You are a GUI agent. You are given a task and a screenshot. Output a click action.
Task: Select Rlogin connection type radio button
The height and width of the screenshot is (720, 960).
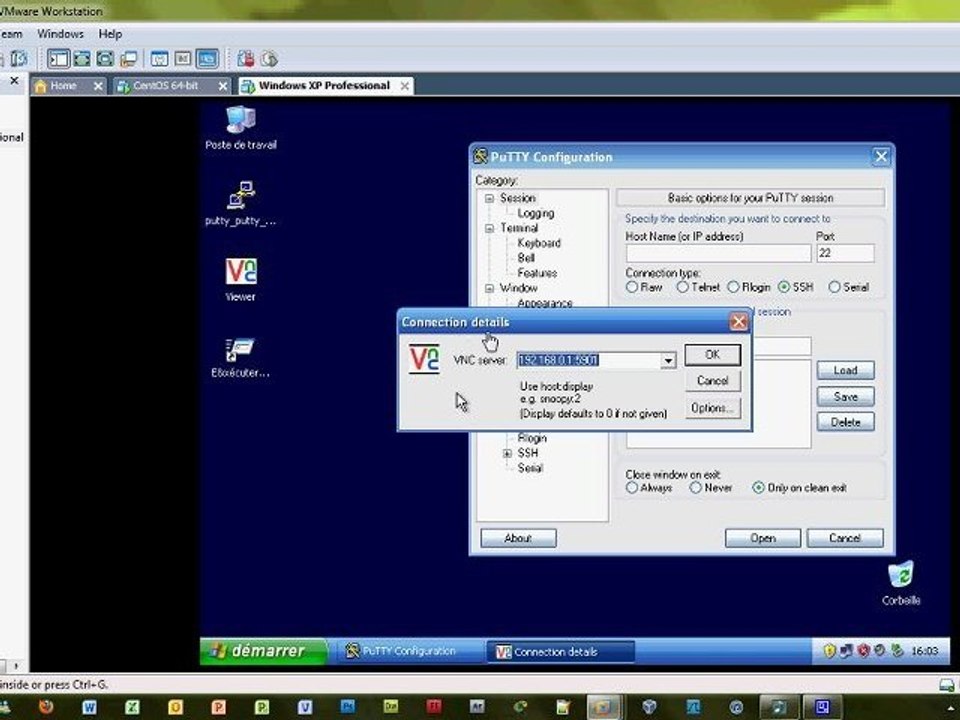(x=733, y=287)
